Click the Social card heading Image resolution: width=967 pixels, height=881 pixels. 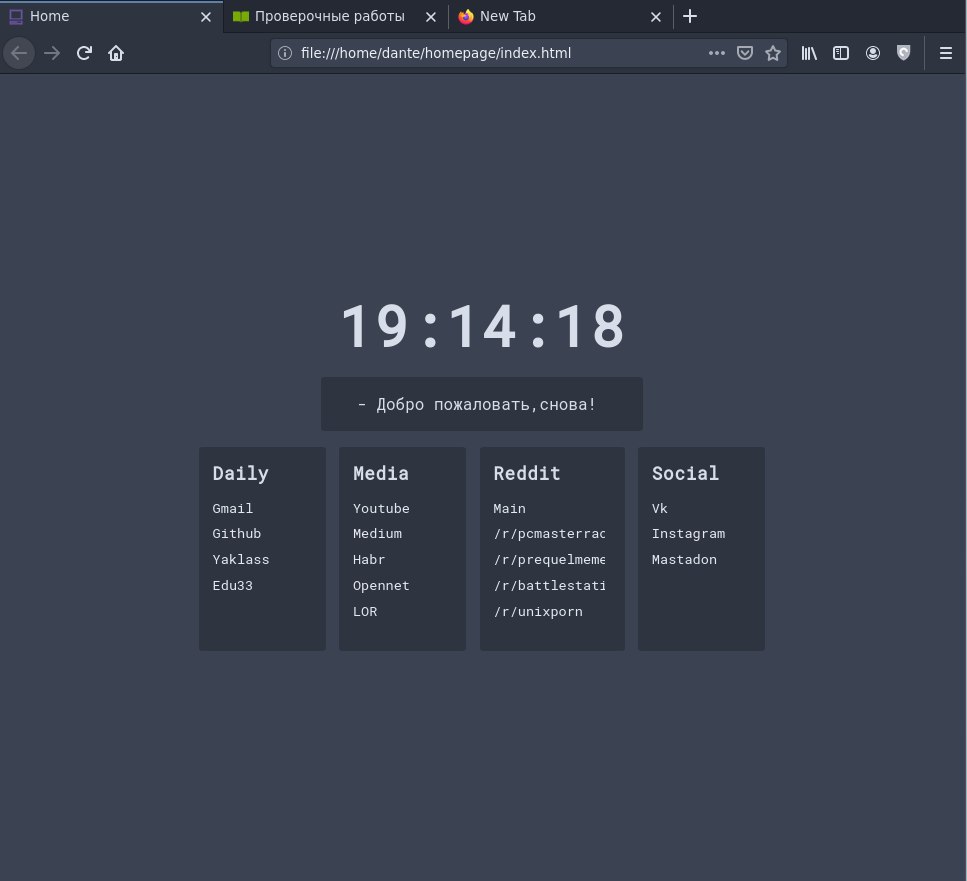(685, 473)
